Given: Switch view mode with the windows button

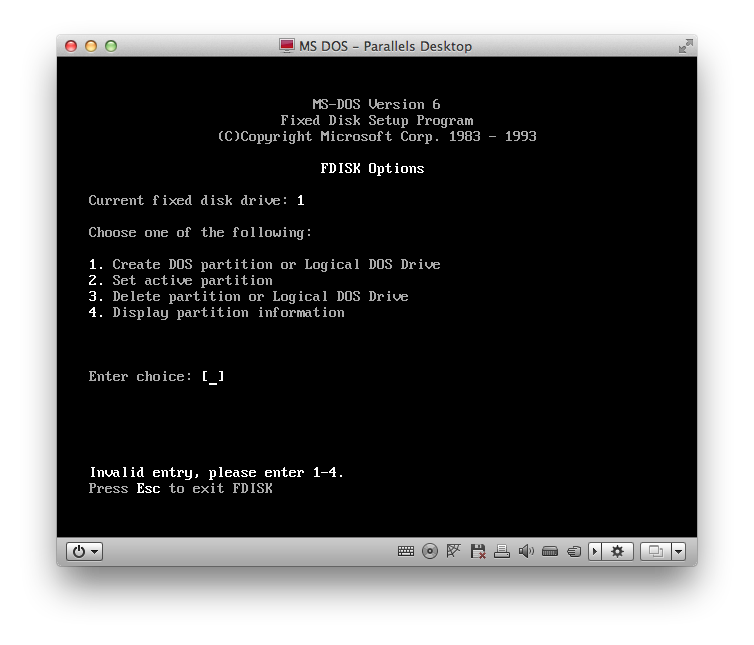Looking at the screenshot, I should 656,551.
